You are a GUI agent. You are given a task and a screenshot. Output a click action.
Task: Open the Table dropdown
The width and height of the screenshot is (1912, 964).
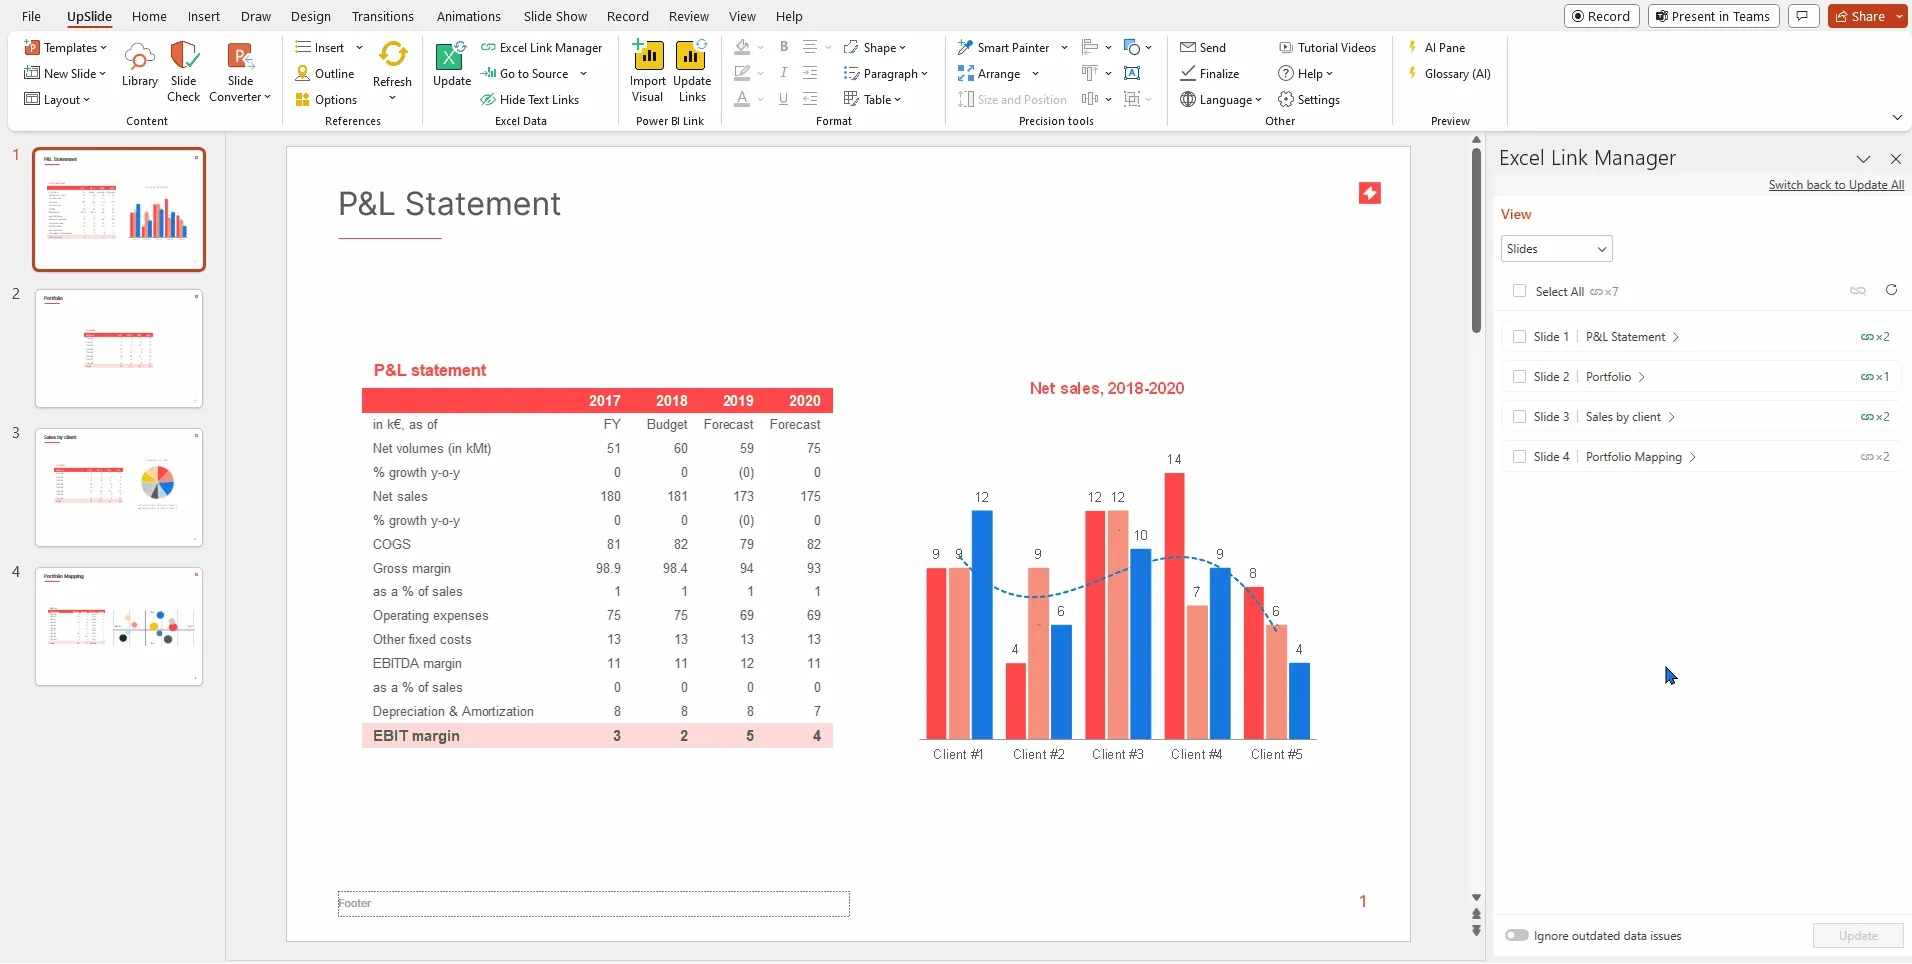click(873, 100)
